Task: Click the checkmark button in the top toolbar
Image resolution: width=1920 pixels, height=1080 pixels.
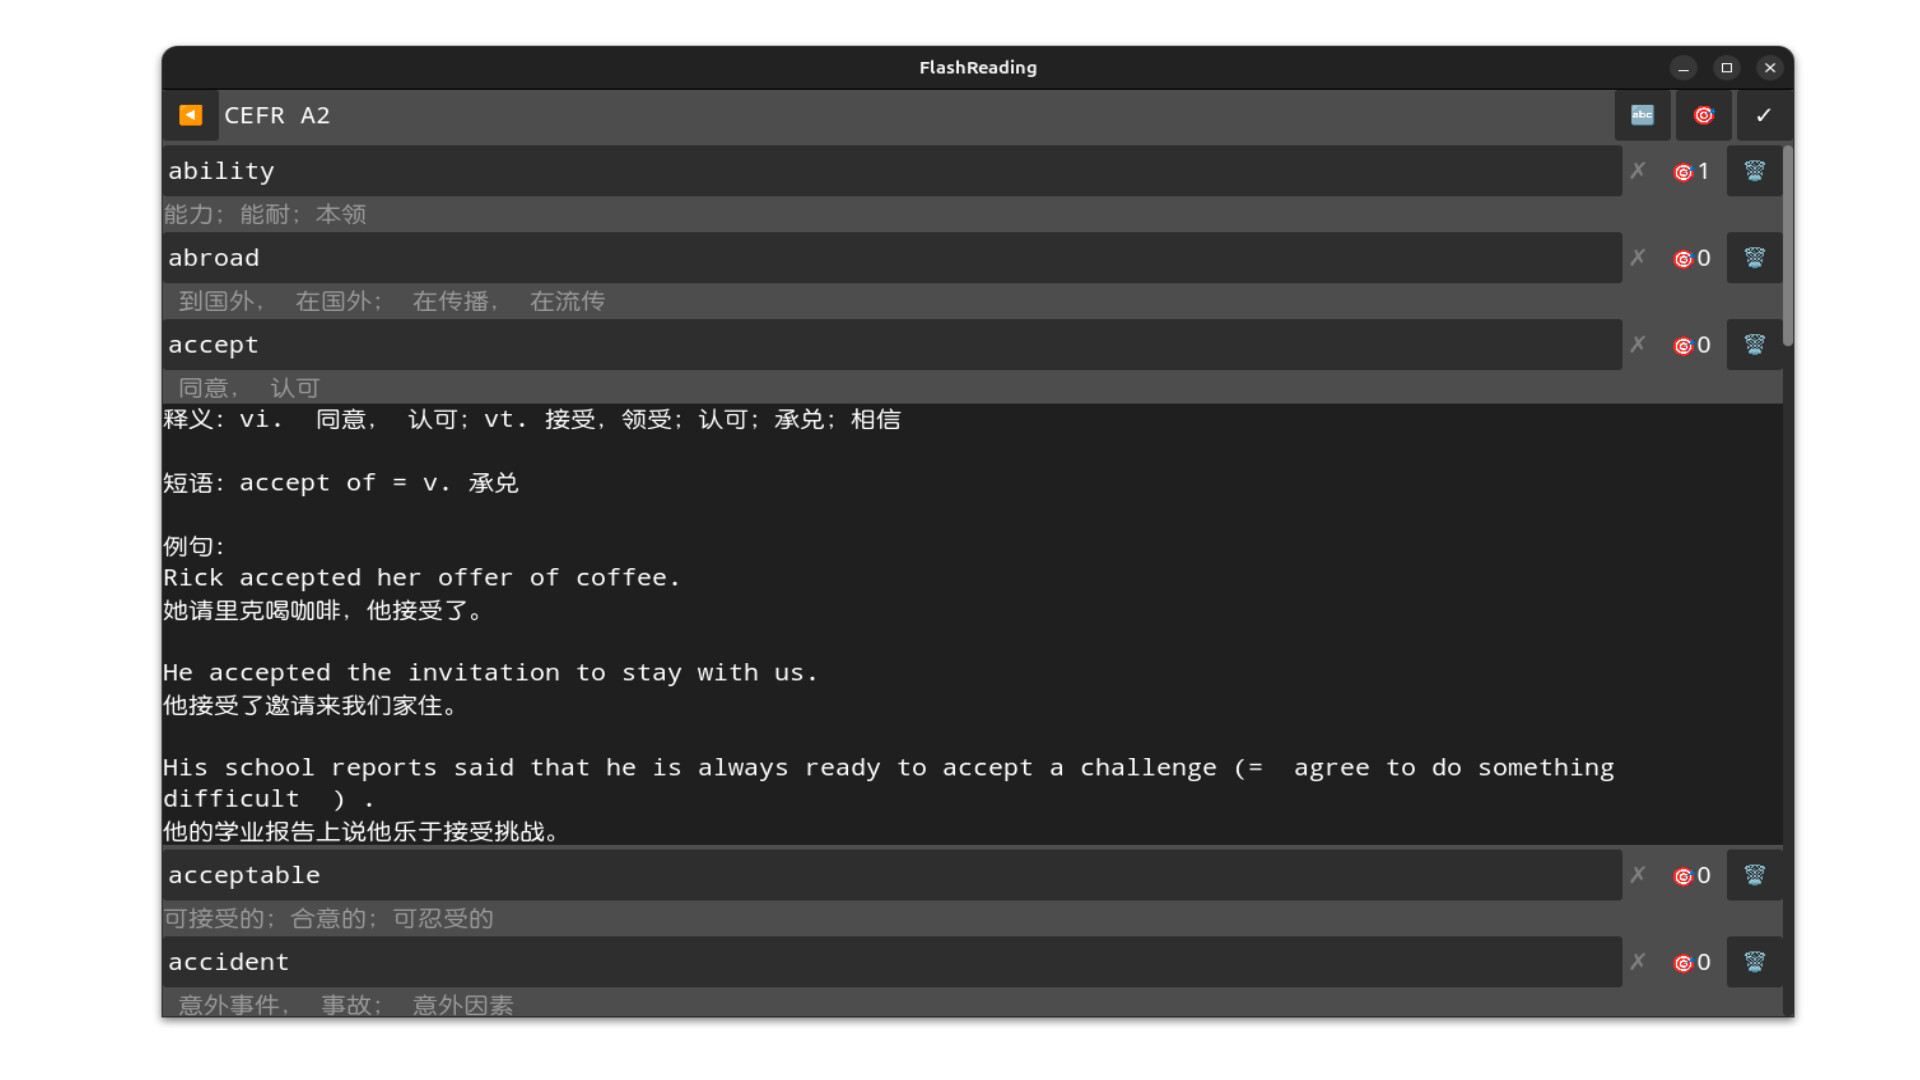Action: pyautogui.click(x=1763, y=115)
